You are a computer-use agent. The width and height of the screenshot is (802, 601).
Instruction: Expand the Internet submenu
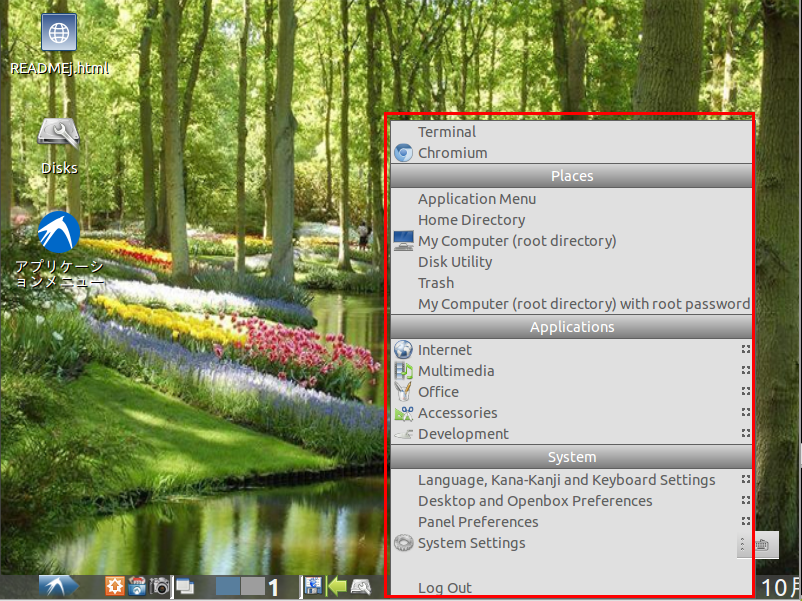click(571, 350)
